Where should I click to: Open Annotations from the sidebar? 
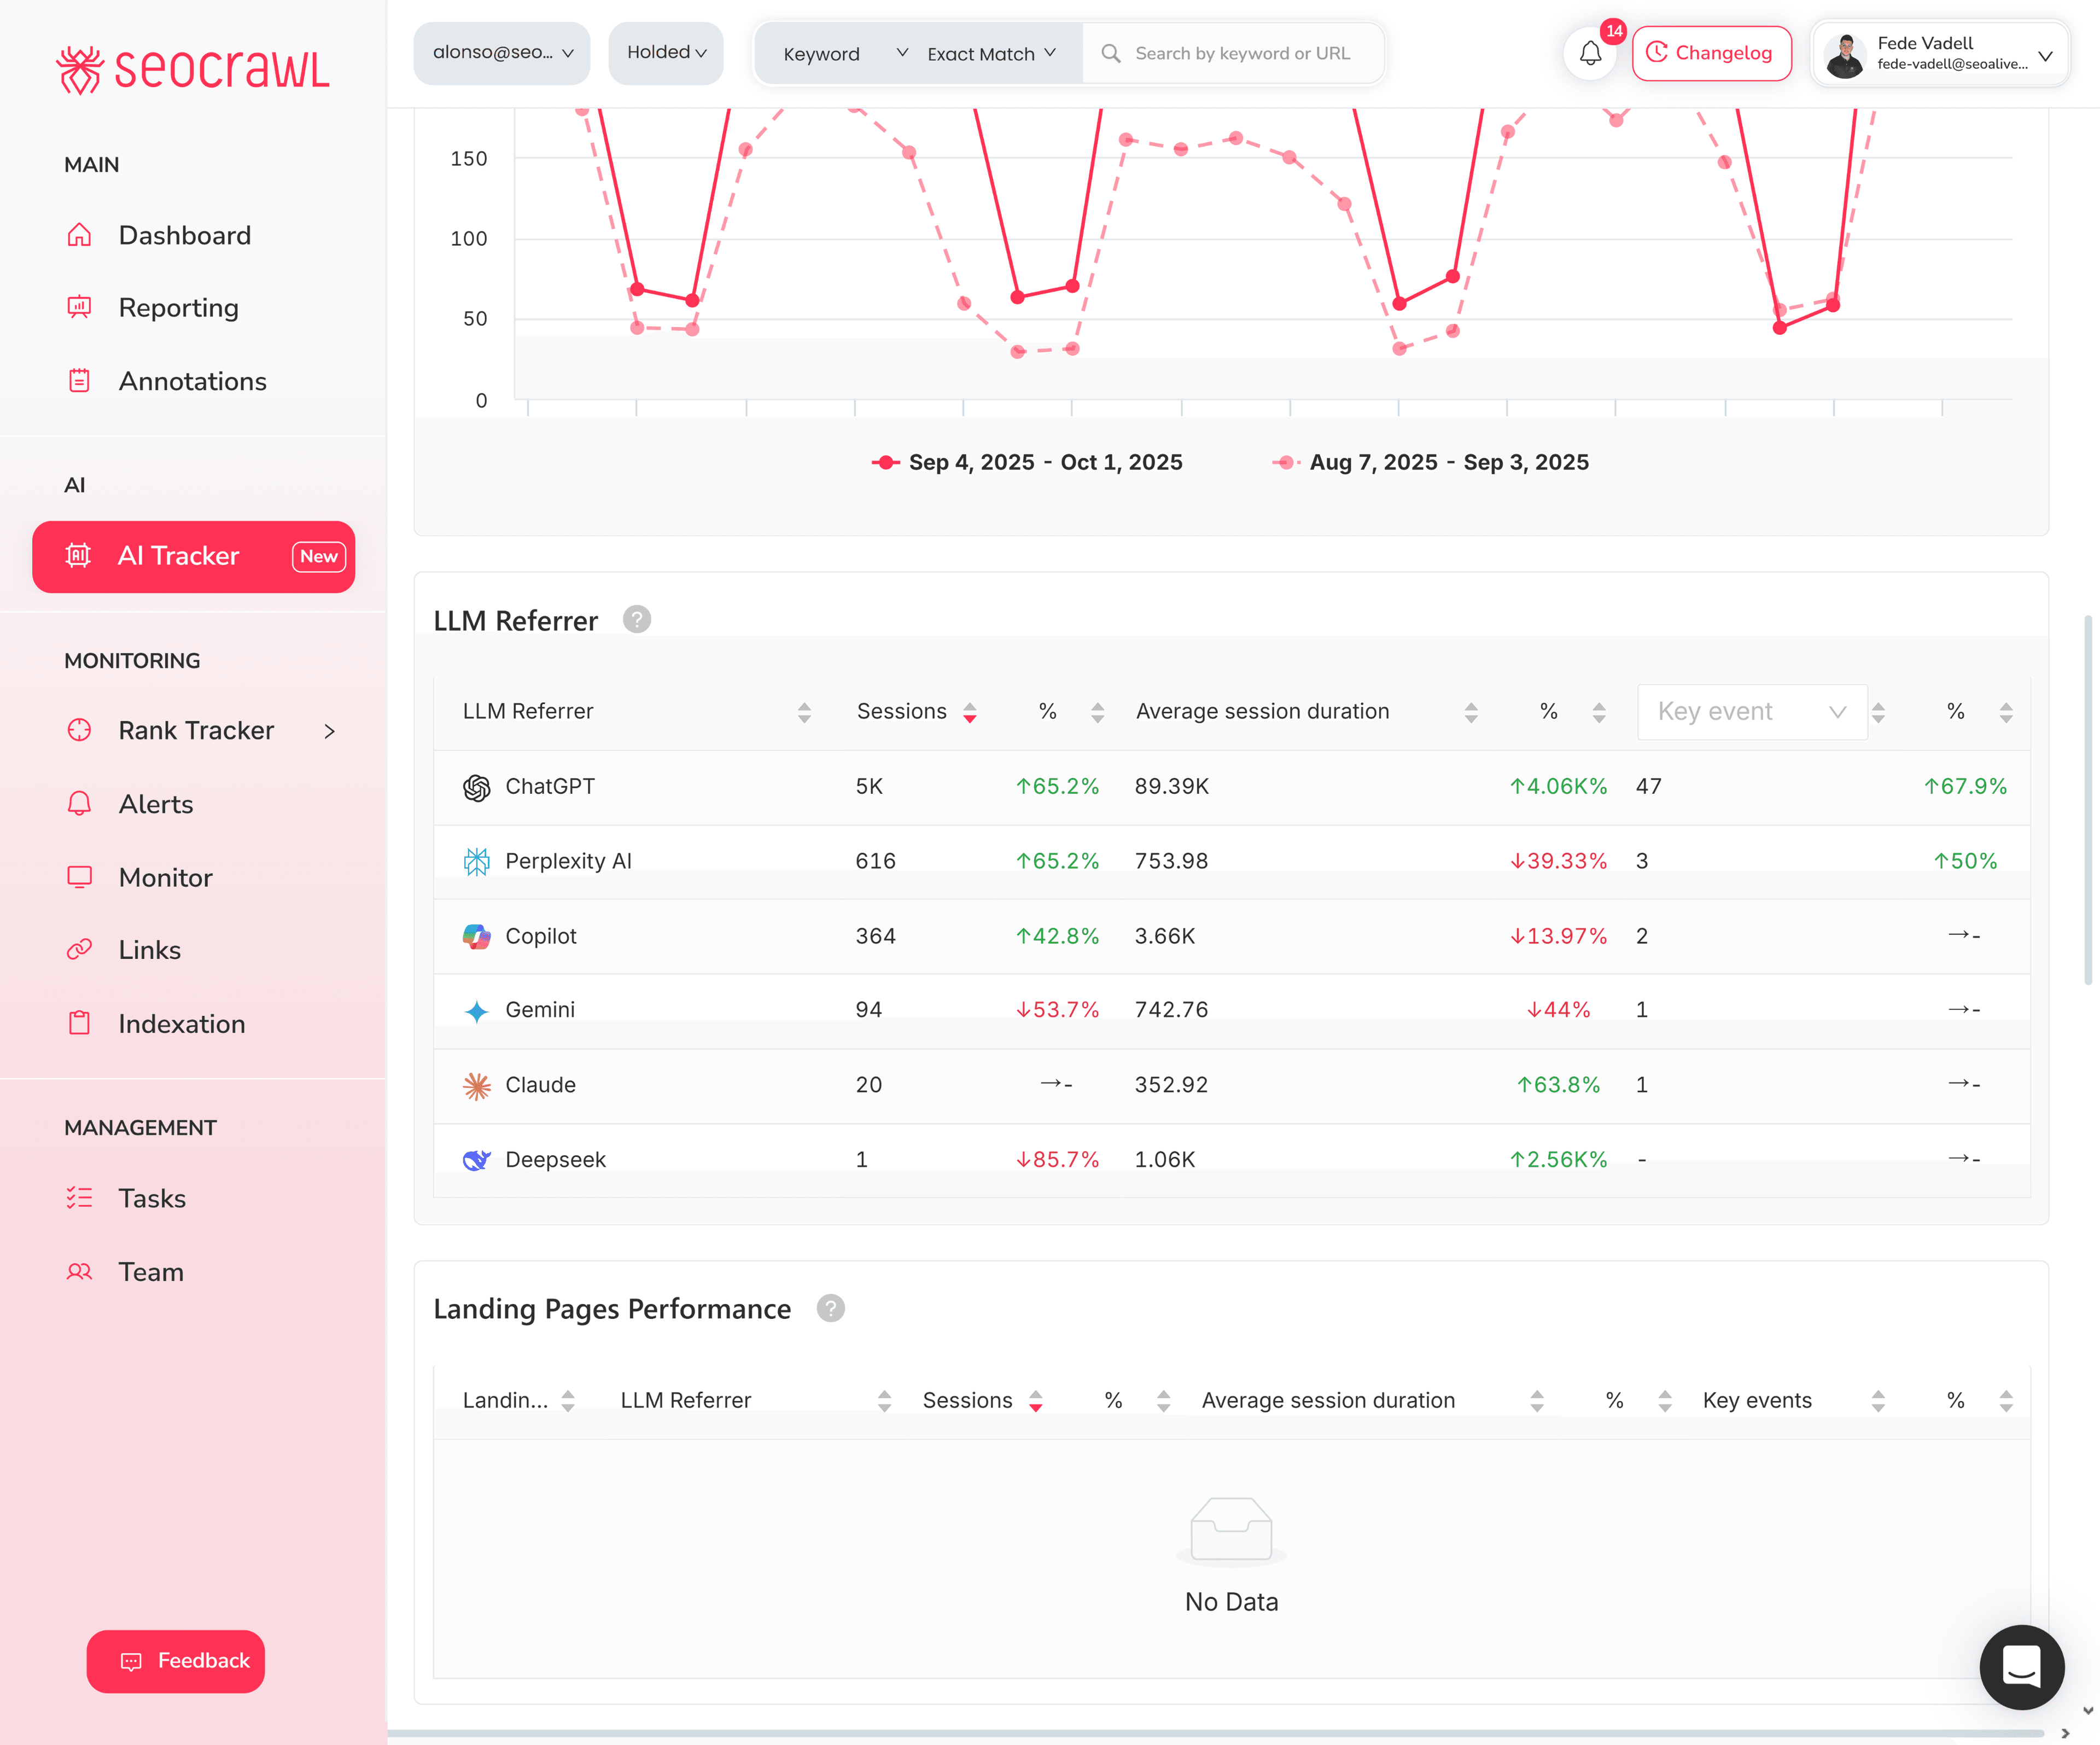79,381
